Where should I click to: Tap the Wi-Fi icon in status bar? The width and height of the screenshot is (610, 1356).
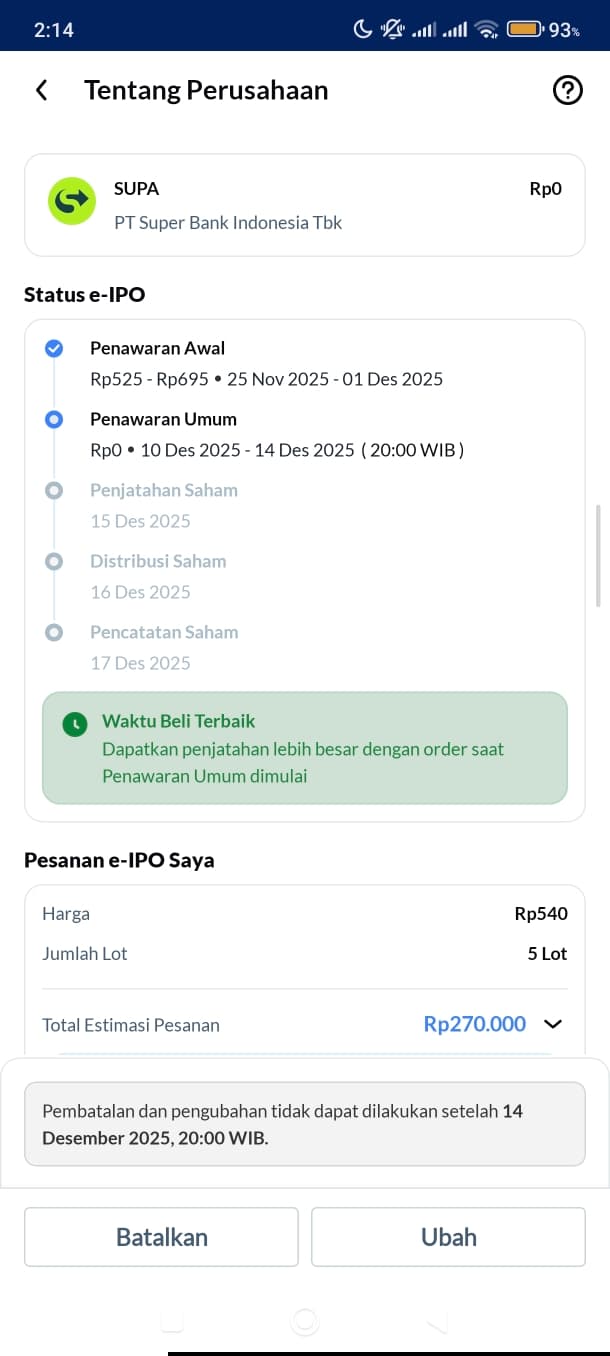pos(487,29)
